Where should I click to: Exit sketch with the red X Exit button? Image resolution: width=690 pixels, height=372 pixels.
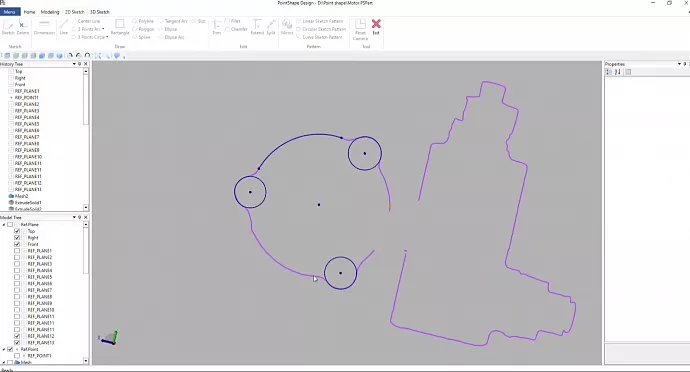coord(376,27)
